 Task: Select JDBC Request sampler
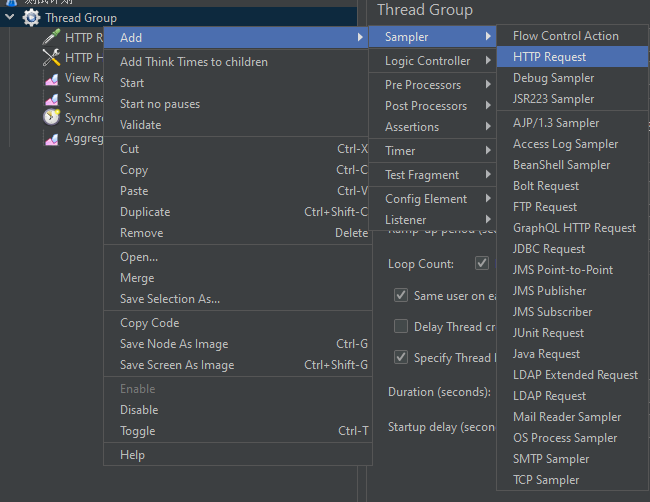[x=572, y=249]
